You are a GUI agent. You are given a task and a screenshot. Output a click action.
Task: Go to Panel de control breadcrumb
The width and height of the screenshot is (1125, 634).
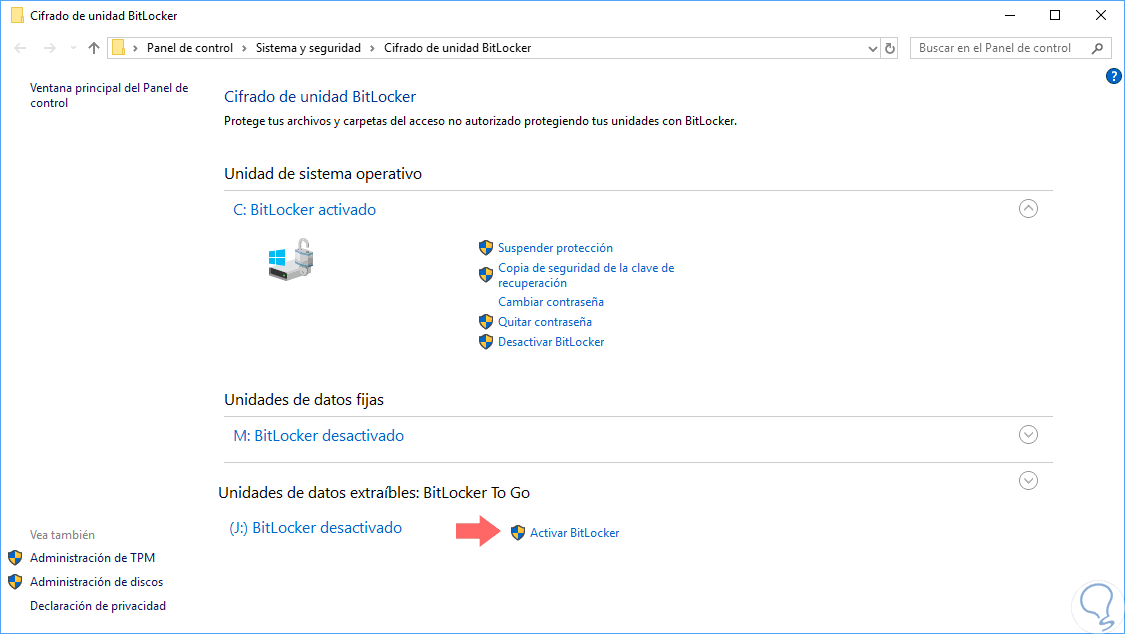click(190, 48)
